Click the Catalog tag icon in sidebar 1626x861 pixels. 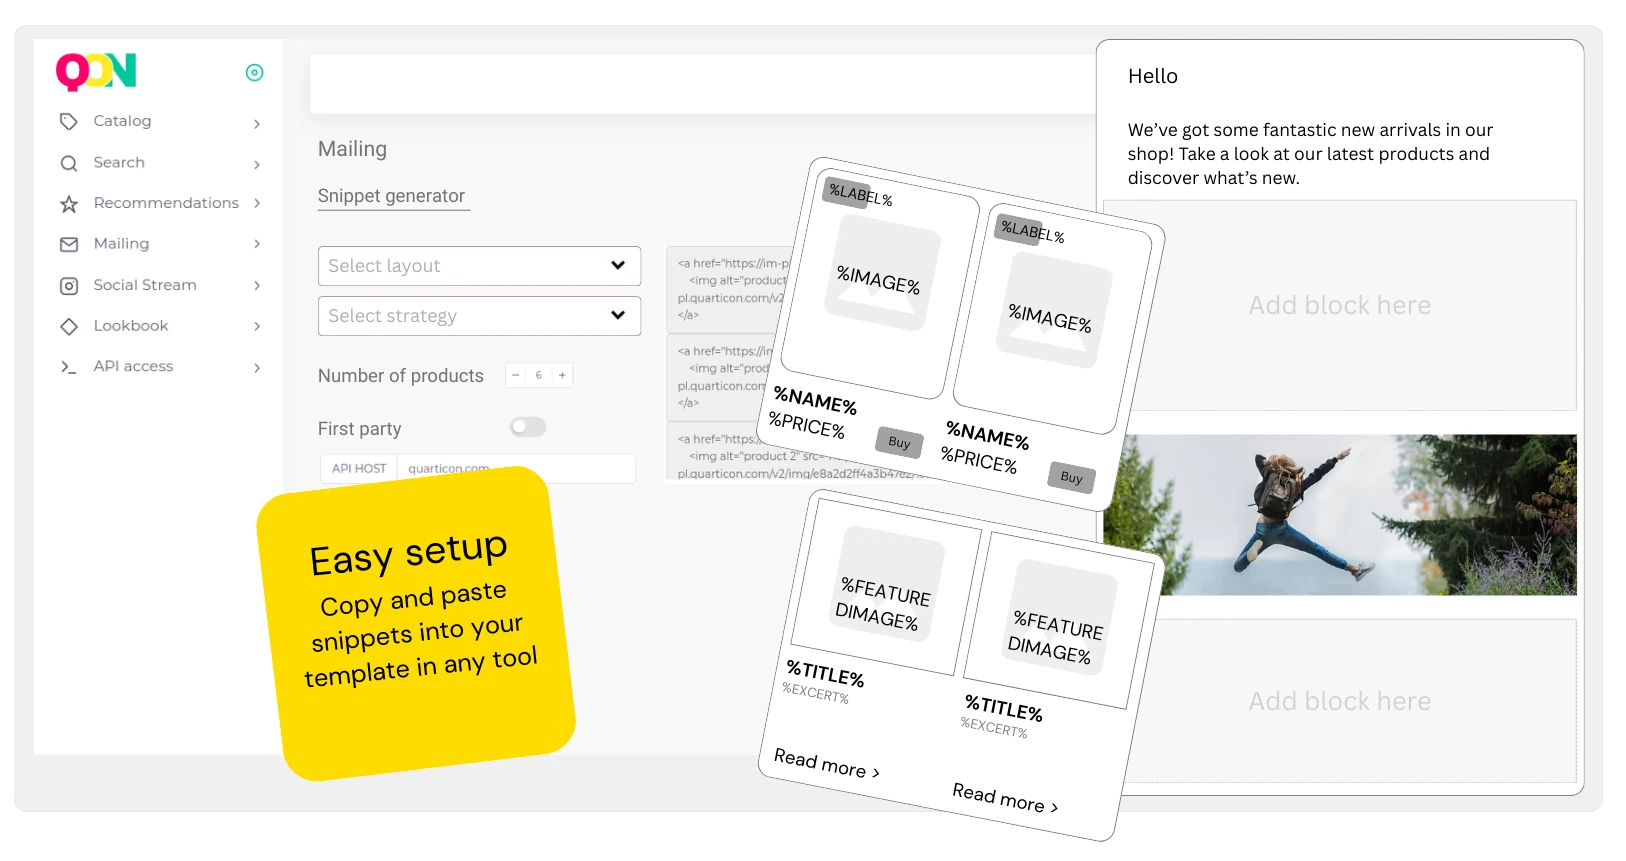(x=68, y=122)
